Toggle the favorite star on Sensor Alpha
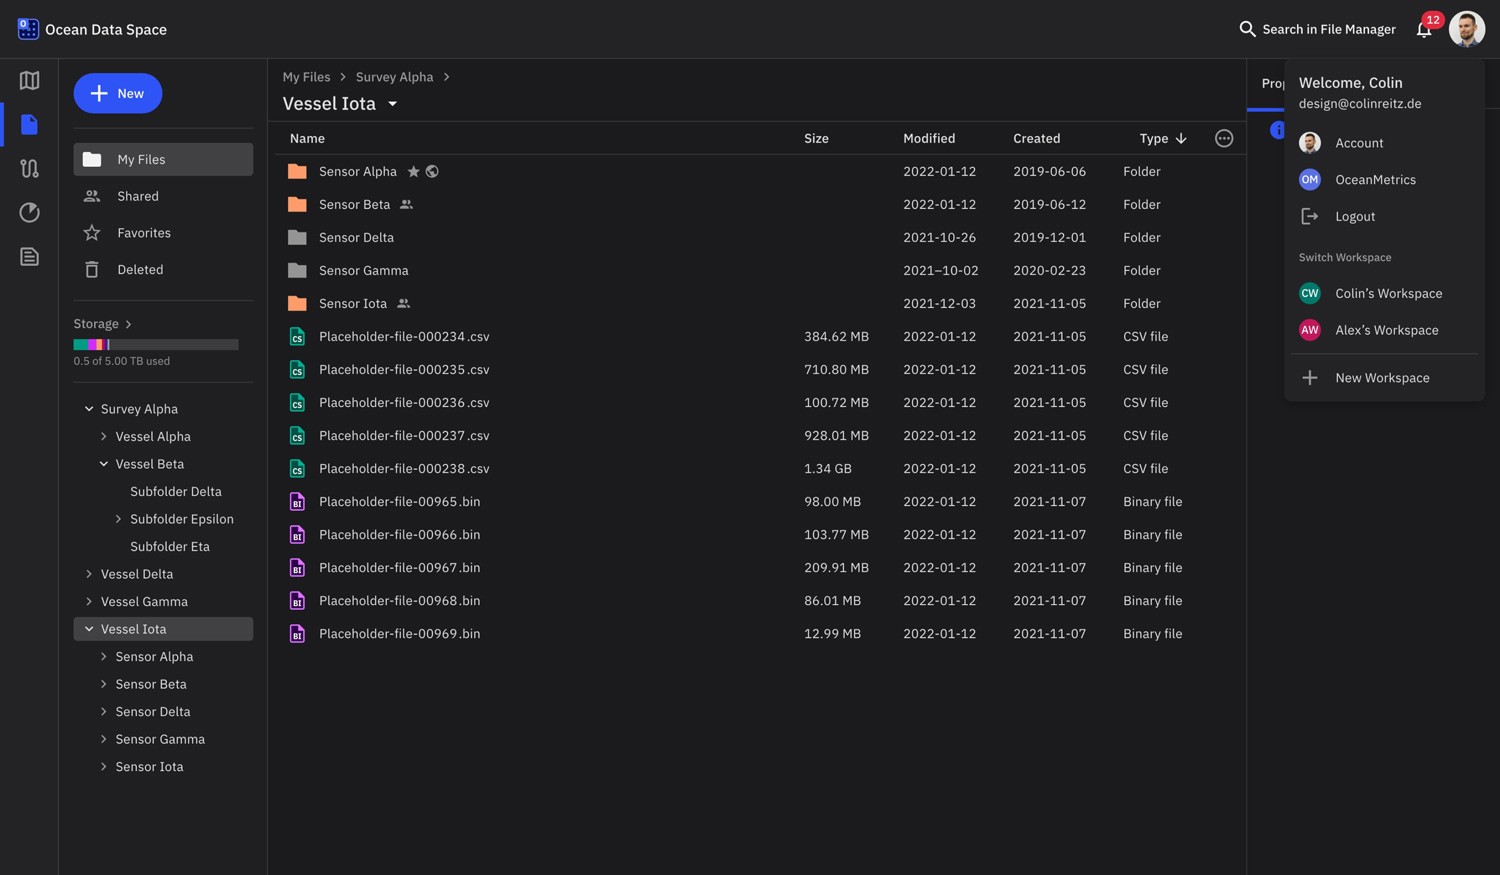 [413, 171]
